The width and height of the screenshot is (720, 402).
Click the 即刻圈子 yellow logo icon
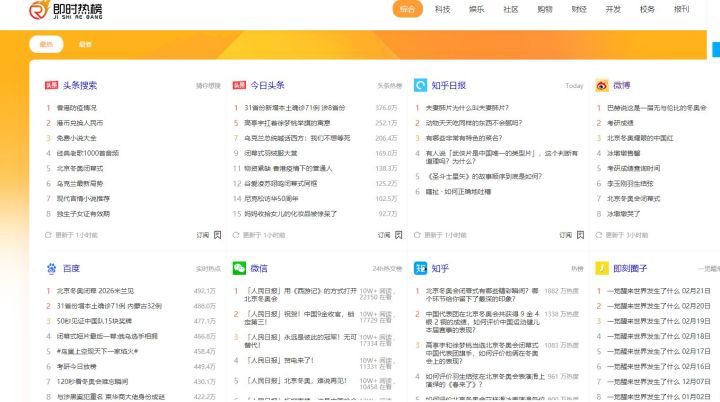tap(602, 268)
